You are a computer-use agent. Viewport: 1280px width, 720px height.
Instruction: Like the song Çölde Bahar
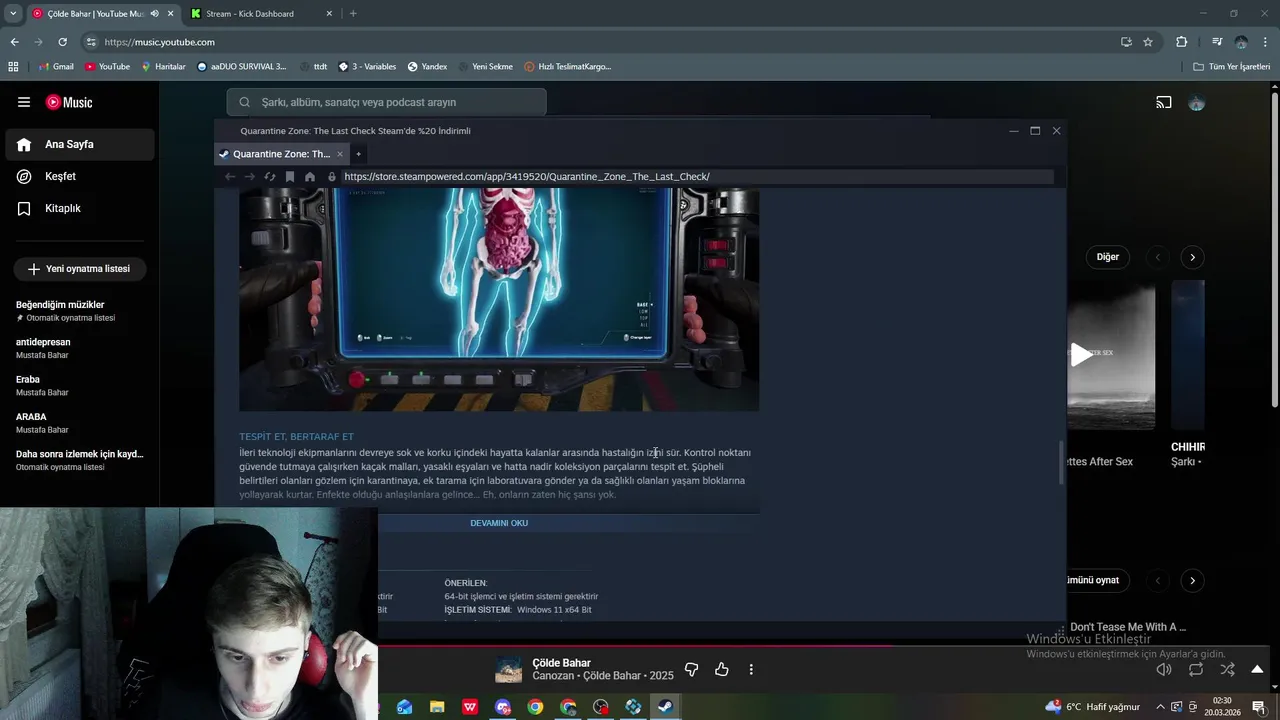click(x=722, y=669)
